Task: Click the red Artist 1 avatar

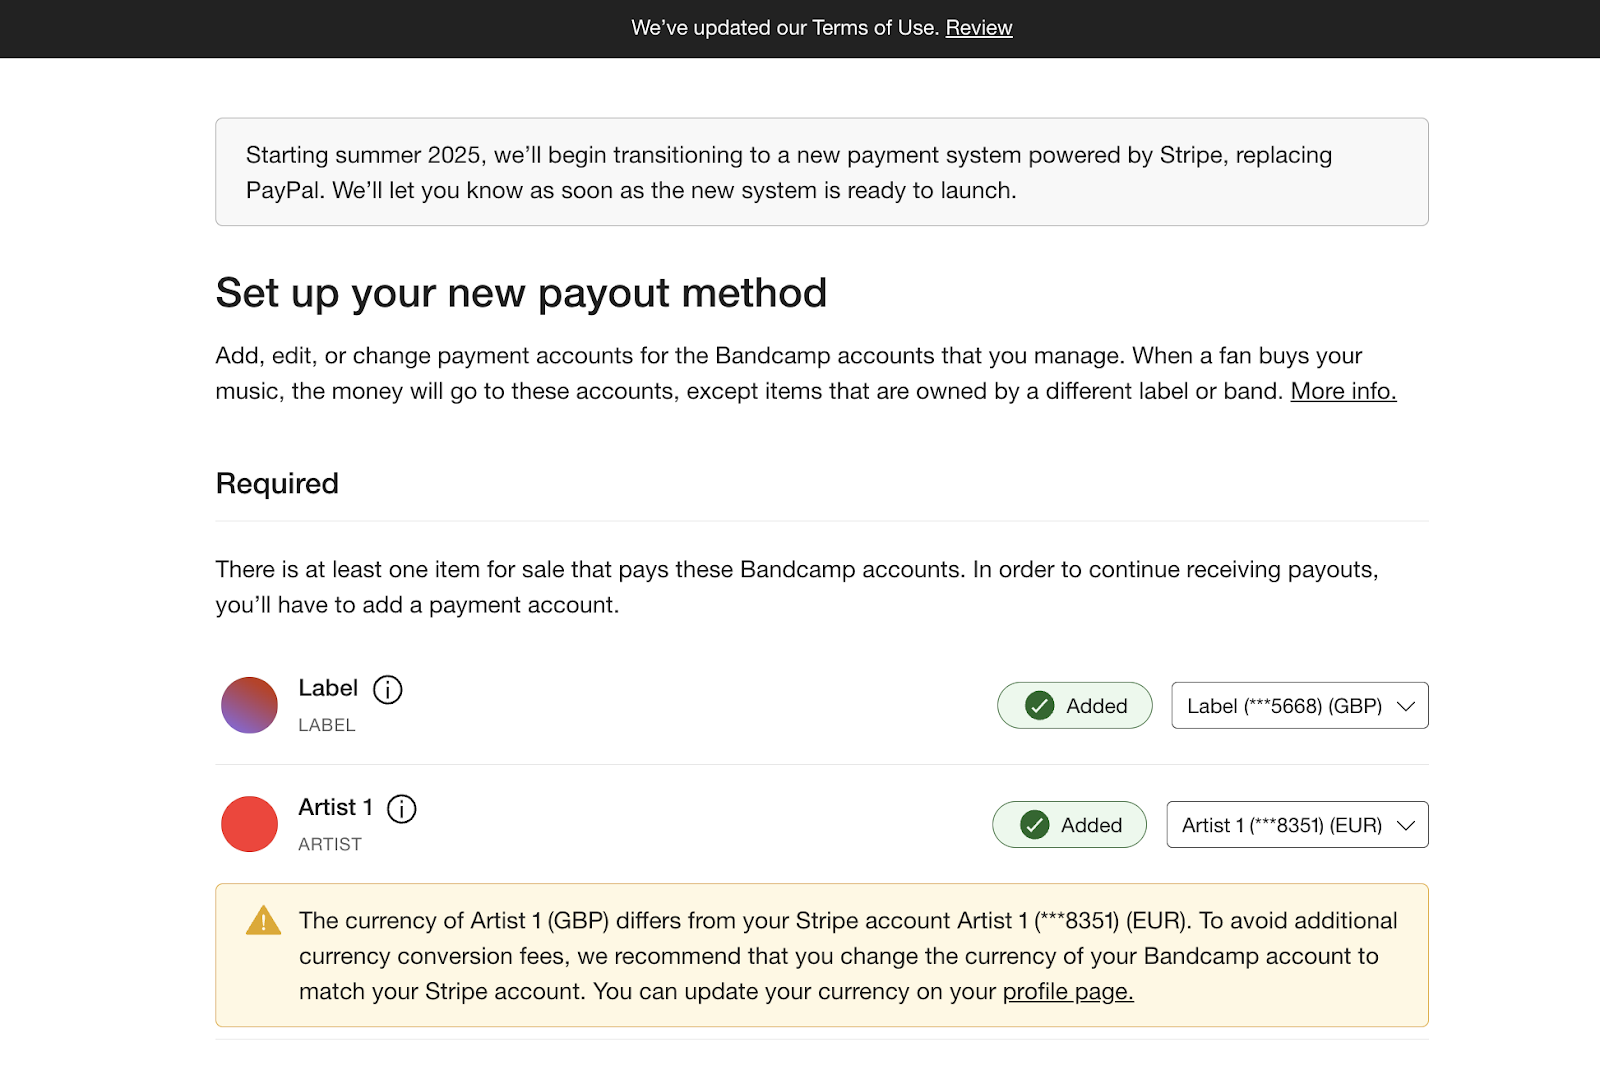Action: [249, 824]
